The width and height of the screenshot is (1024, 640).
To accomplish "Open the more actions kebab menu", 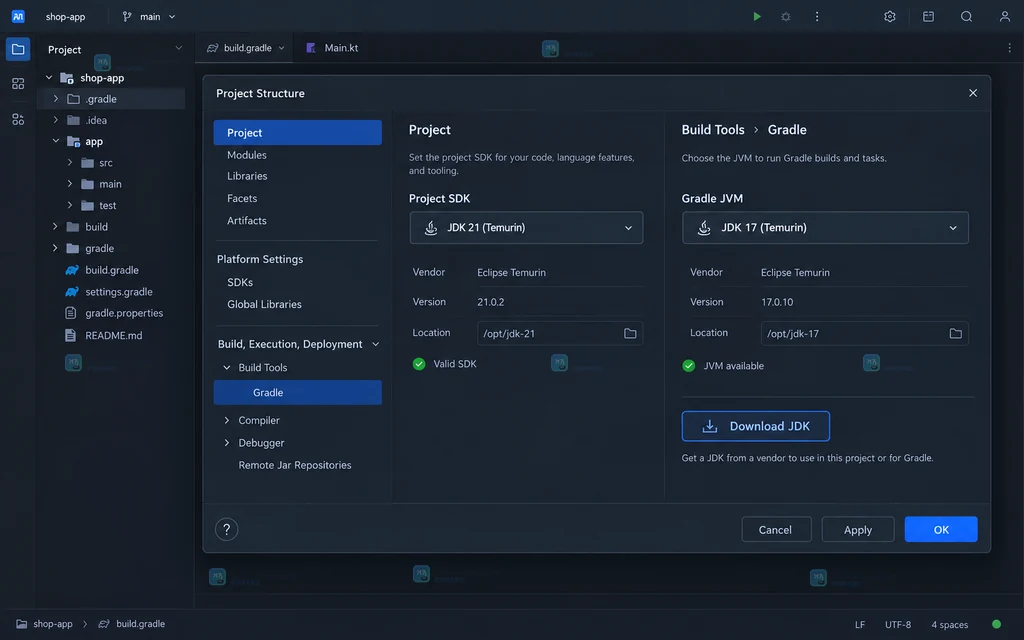I will click(x=816, y=16).
